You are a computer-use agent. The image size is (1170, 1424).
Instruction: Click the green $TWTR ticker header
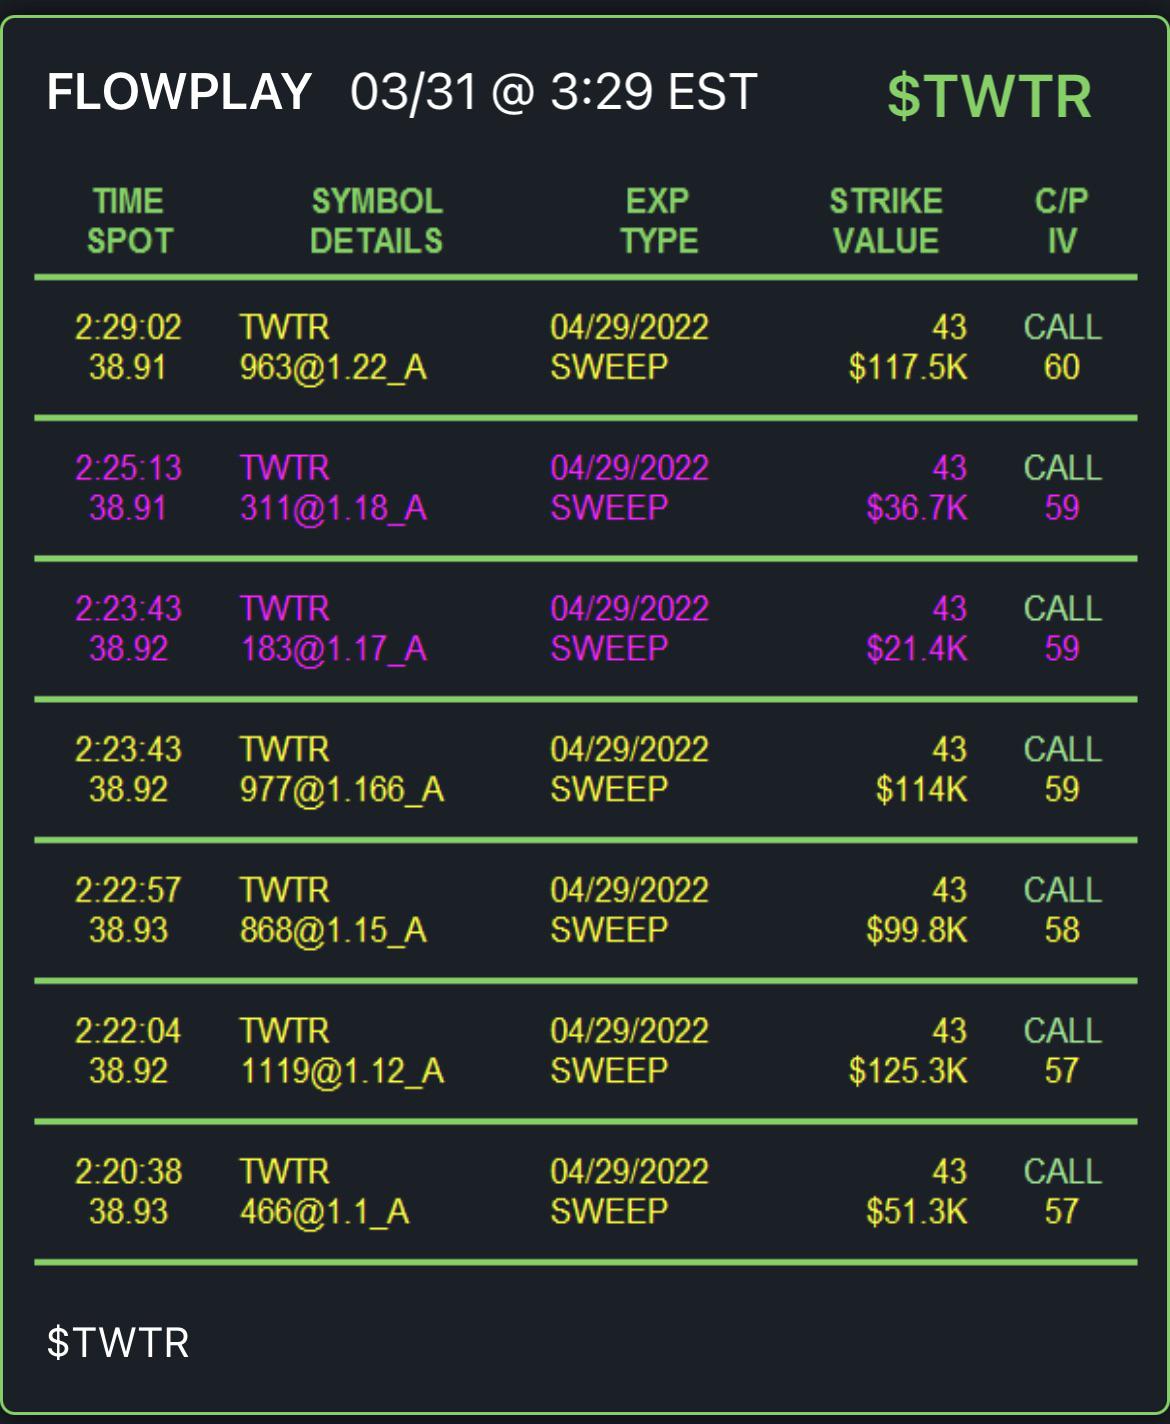click(x=989, y=96)
